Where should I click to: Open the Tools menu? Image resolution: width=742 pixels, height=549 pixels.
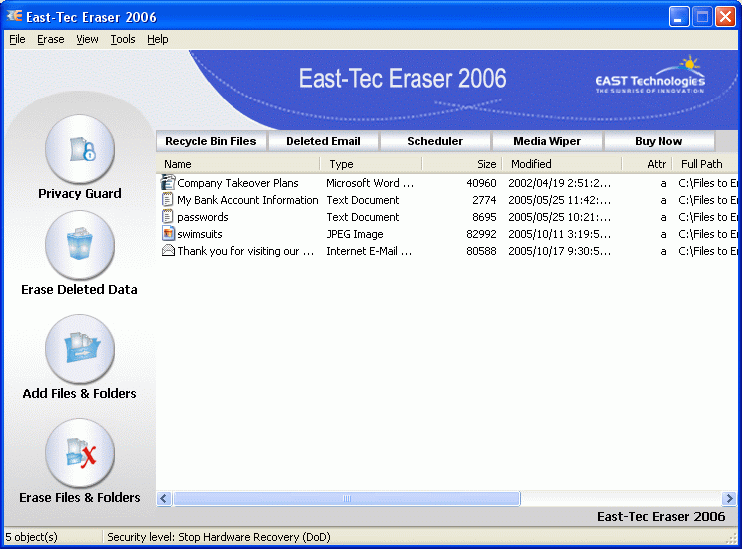click(123, 39)
